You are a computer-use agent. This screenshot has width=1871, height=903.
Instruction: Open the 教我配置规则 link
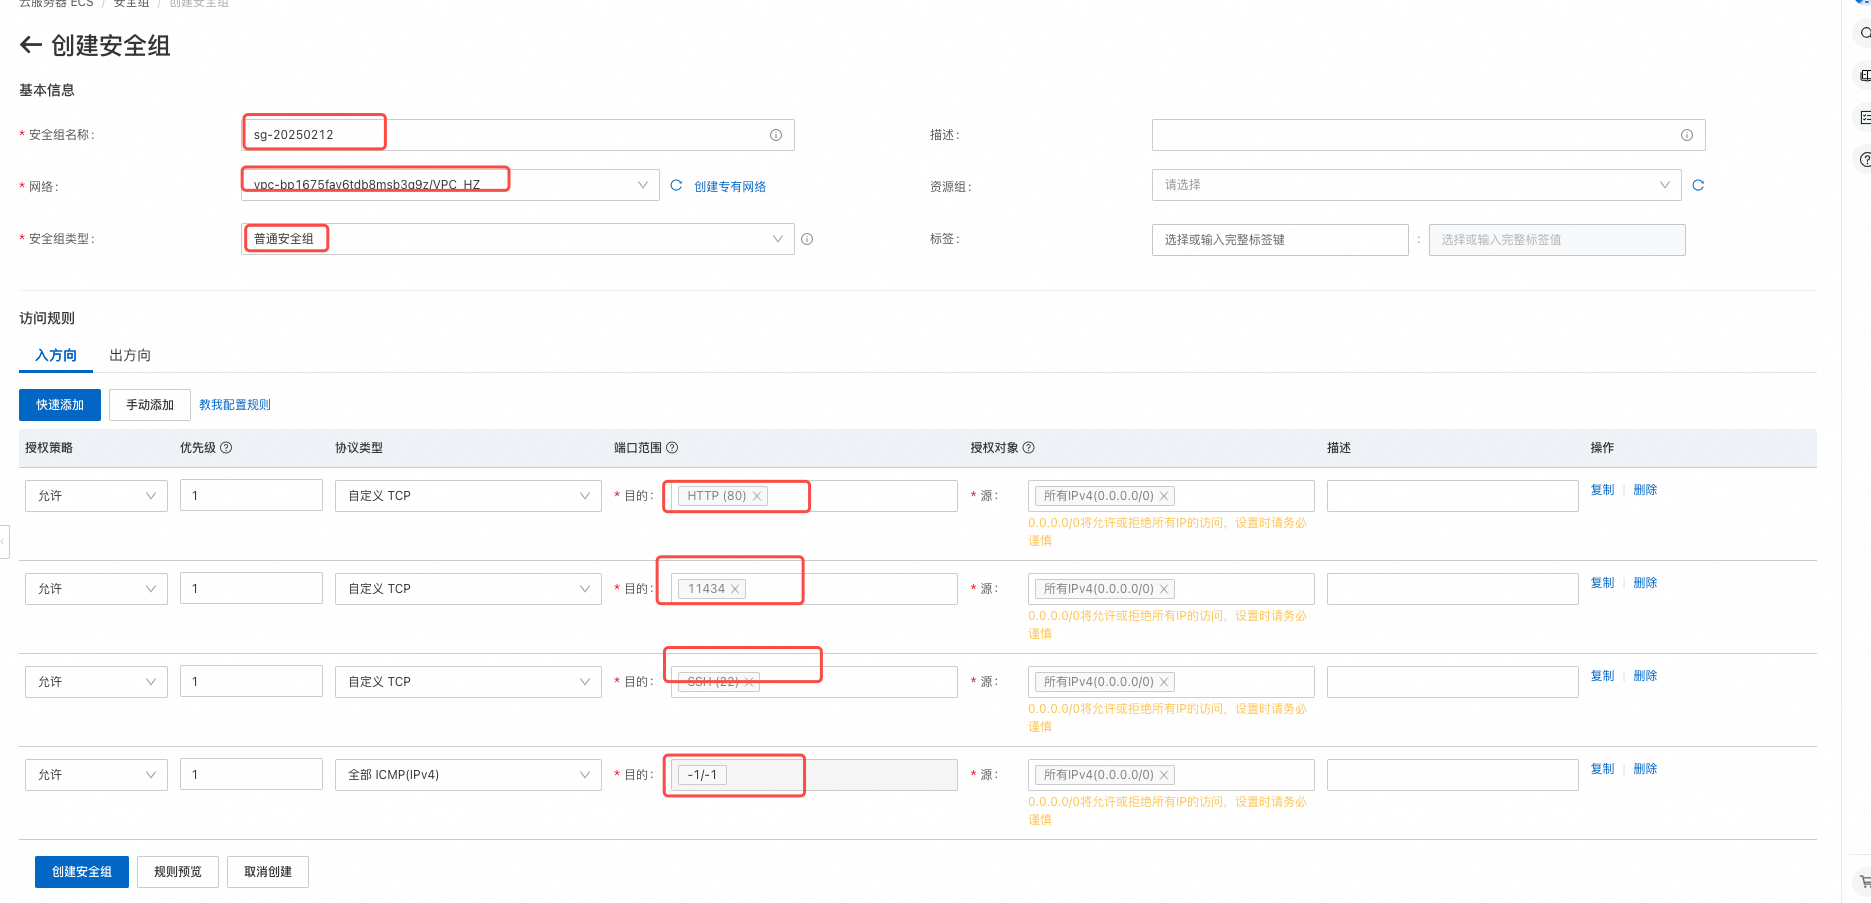[x=235, y=405]
